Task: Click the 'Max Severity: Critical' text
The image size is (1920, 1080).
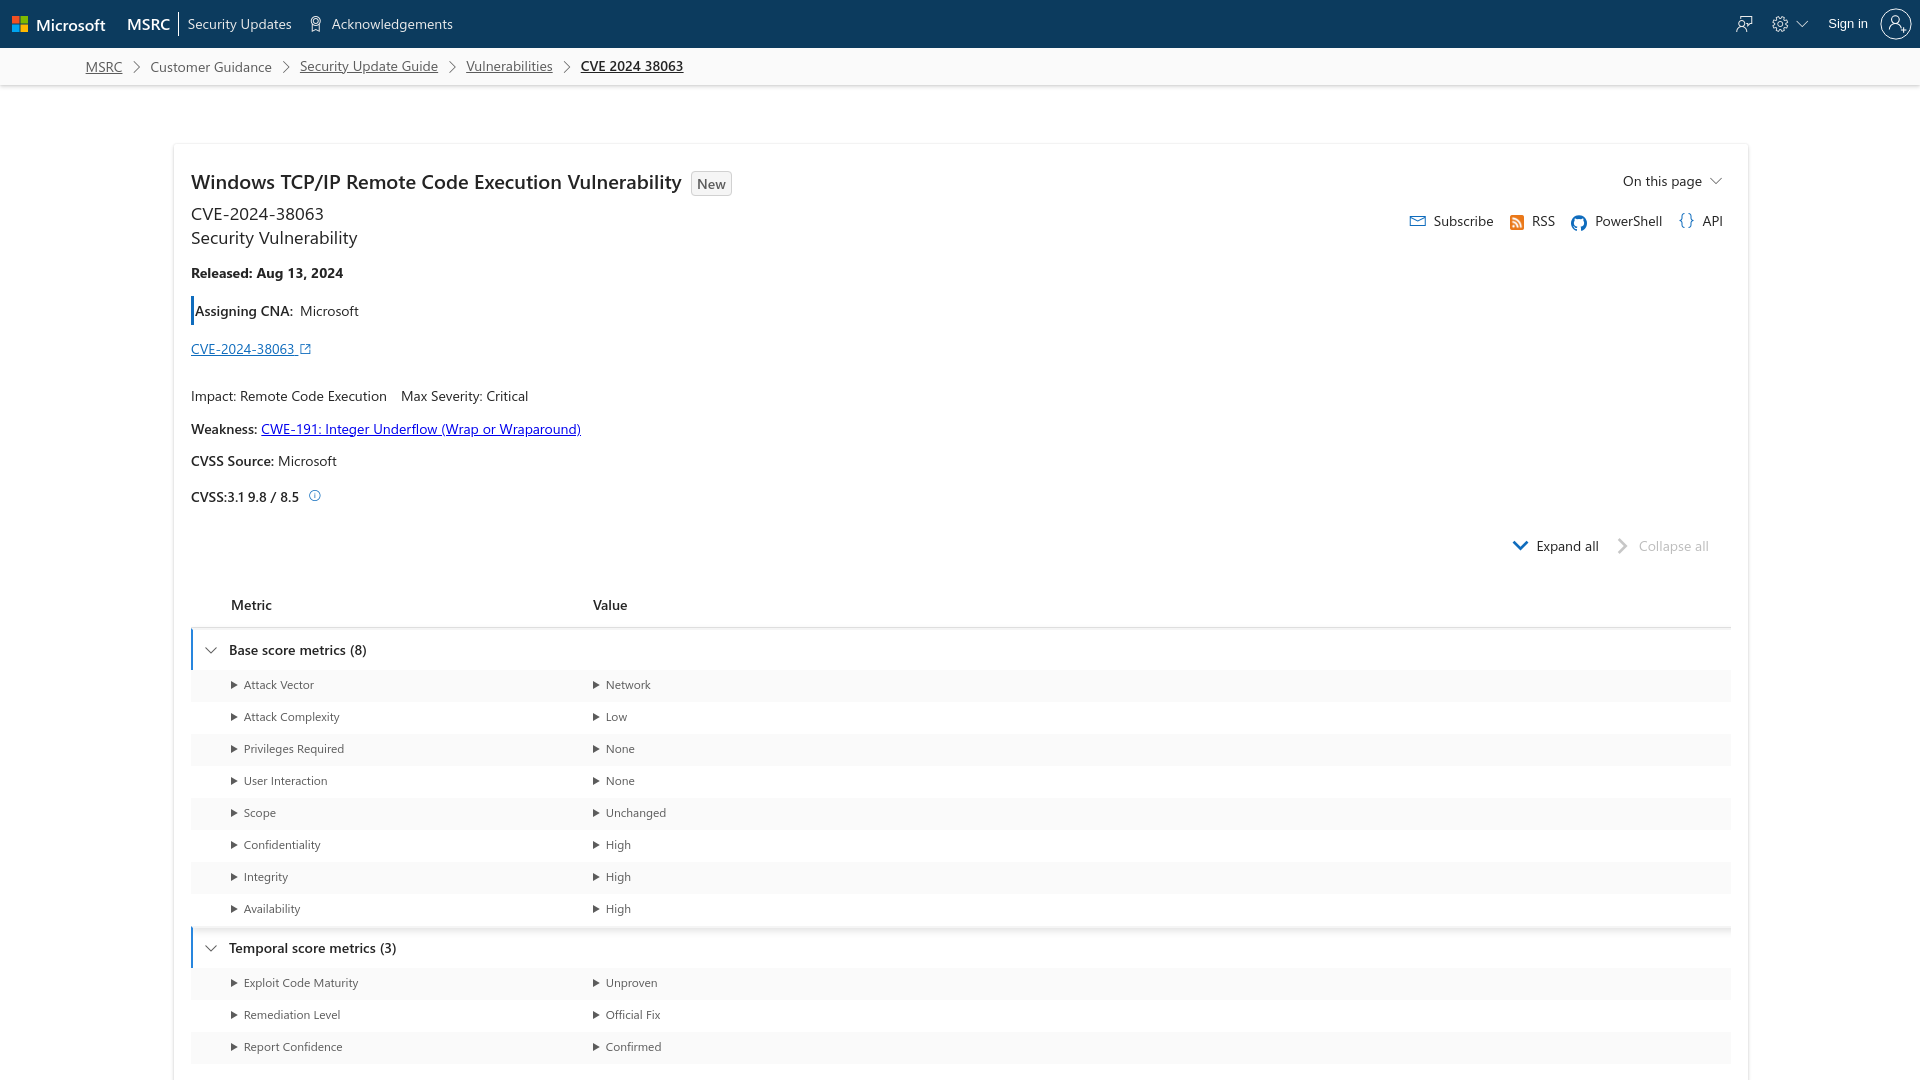Action: tap(464, 396)
